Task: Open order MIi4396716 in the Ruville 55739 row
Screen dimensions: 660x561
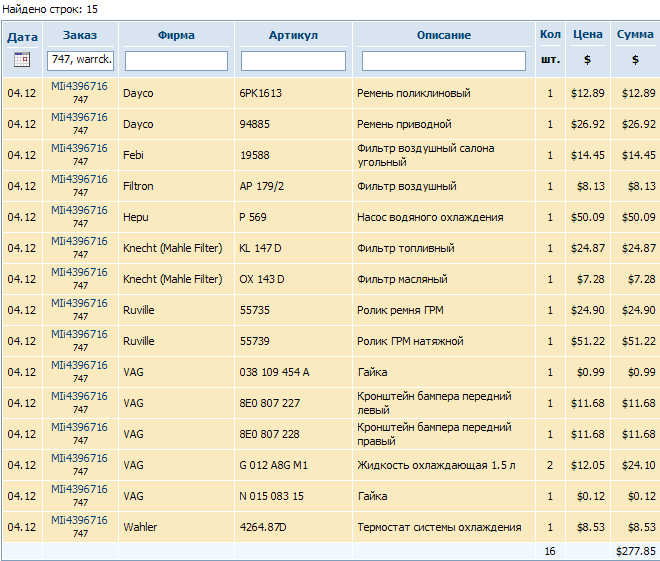Action: [x=80, y=334]
